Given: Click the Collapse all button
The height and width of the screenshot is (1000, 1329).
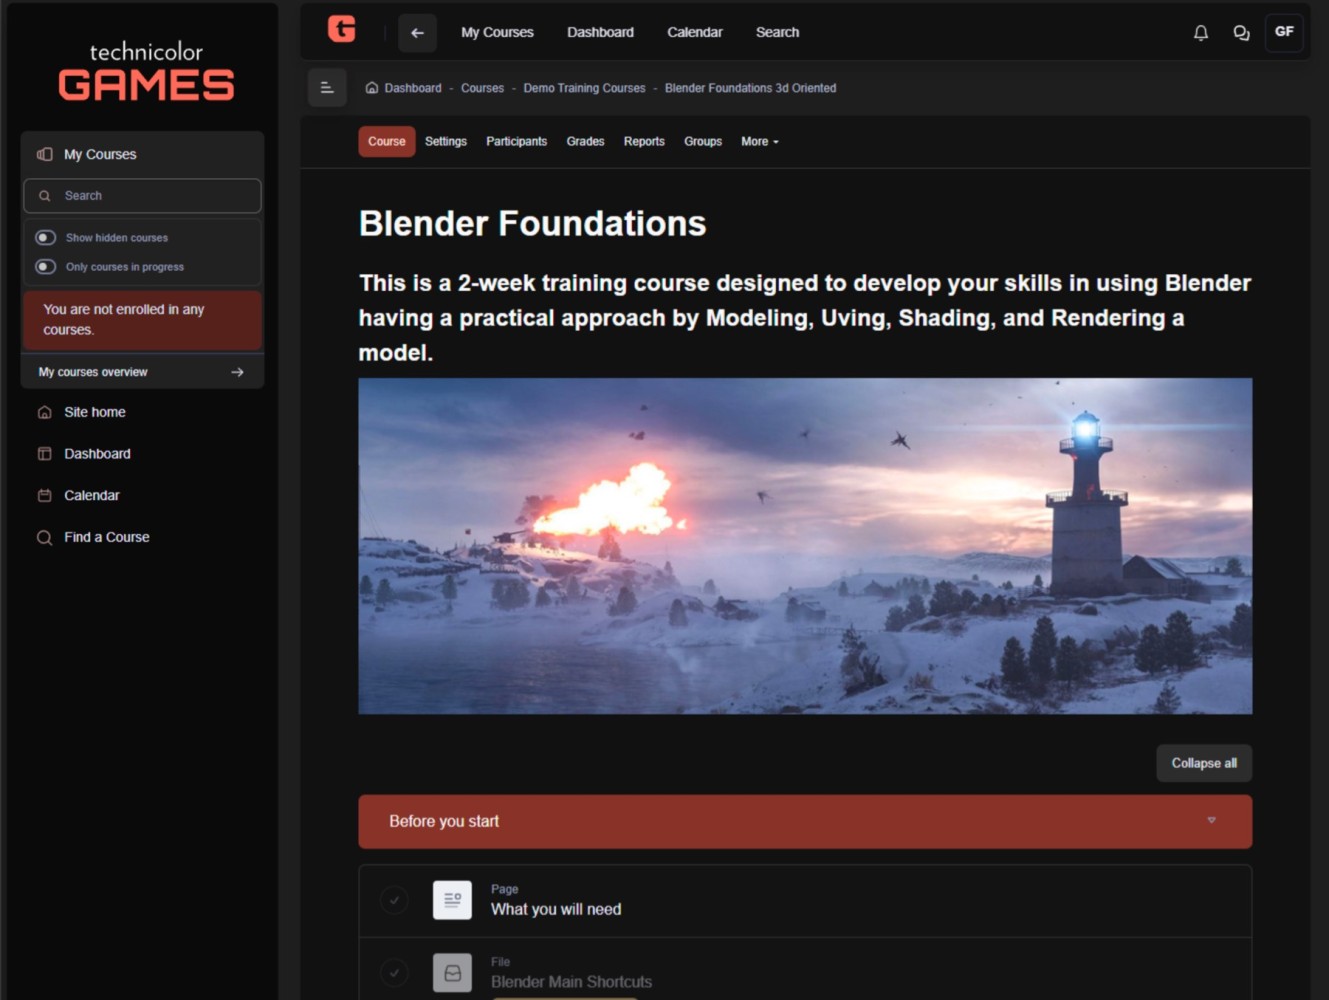Looking at the screenshot, I should tap(1204, 763).
